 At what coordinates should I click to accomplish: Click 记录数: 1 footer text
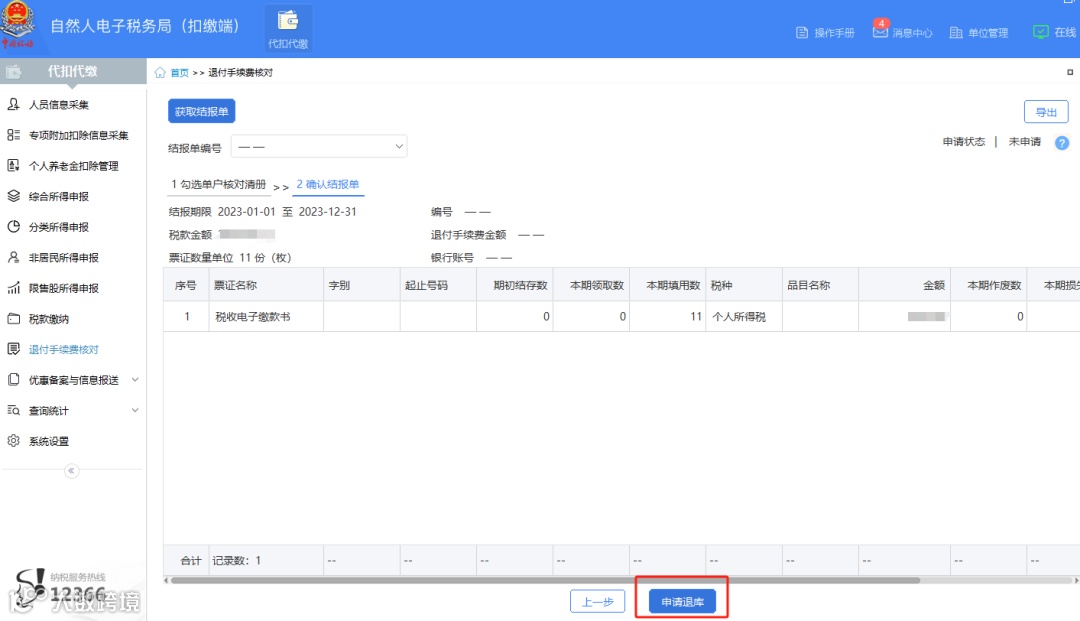237,560
